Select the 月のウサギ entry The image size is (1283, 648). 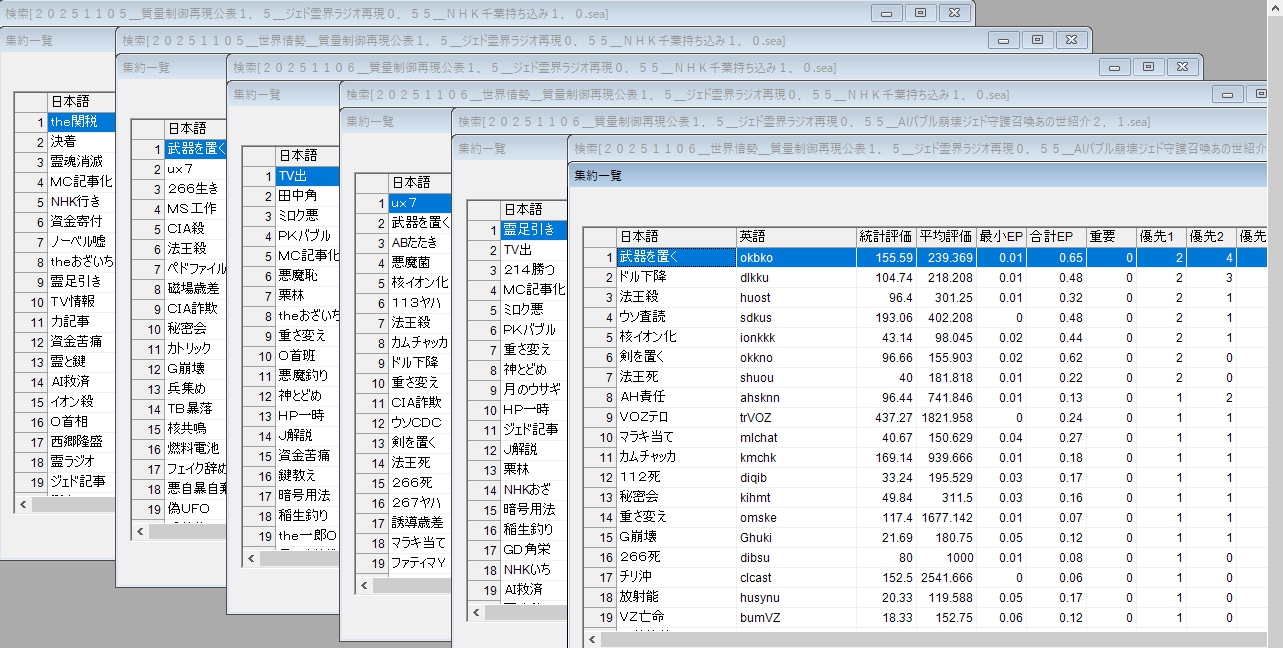[532, 390]
